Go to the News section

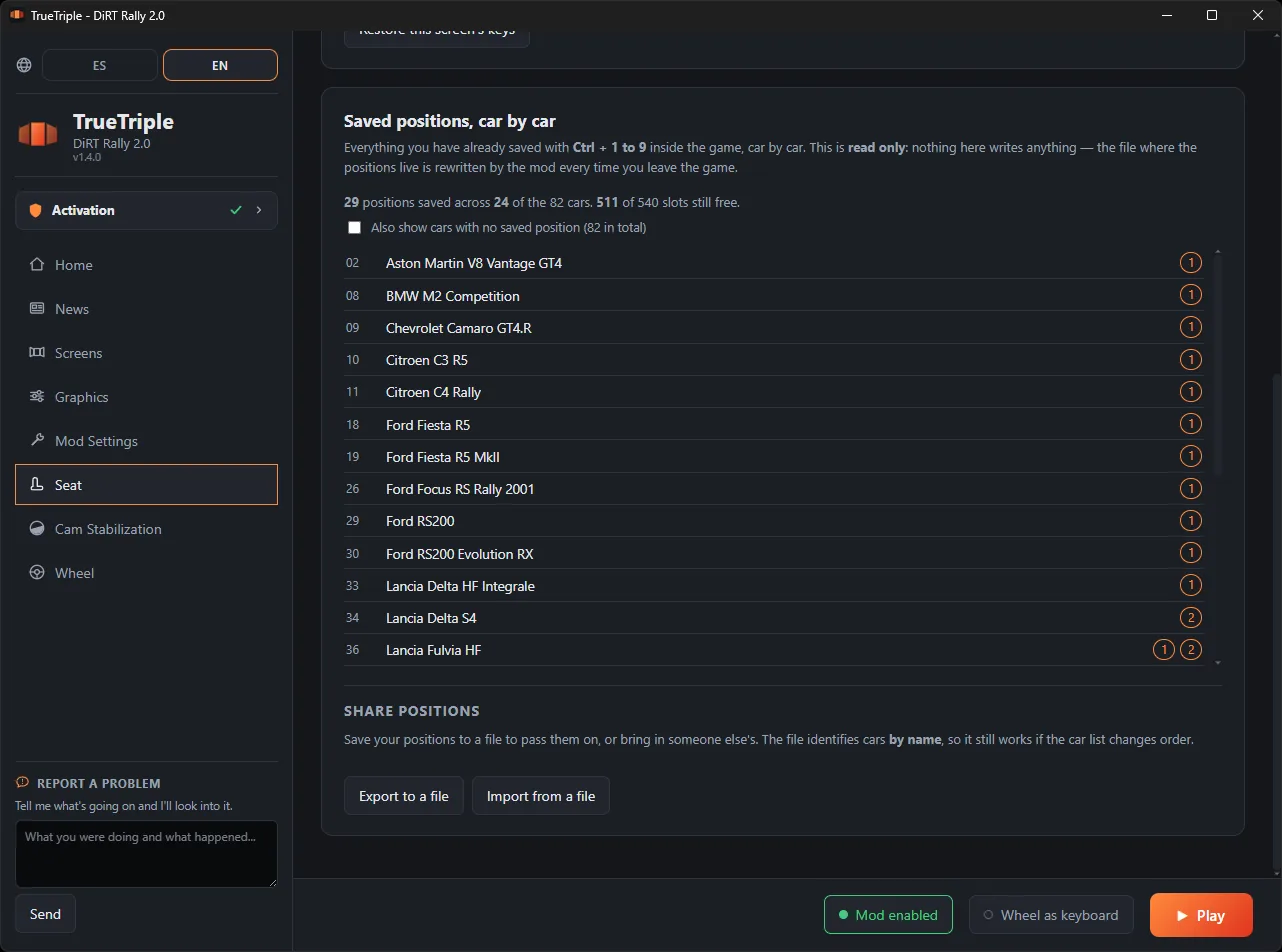(x=146, y=309)
